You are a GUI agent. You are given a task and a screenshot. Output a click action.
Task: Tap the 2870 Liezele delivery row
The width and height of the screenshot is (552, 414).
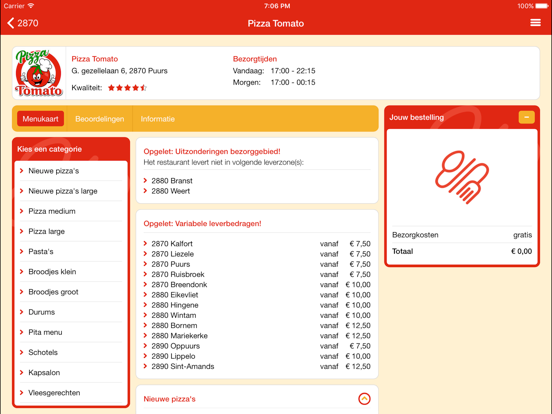257,254
